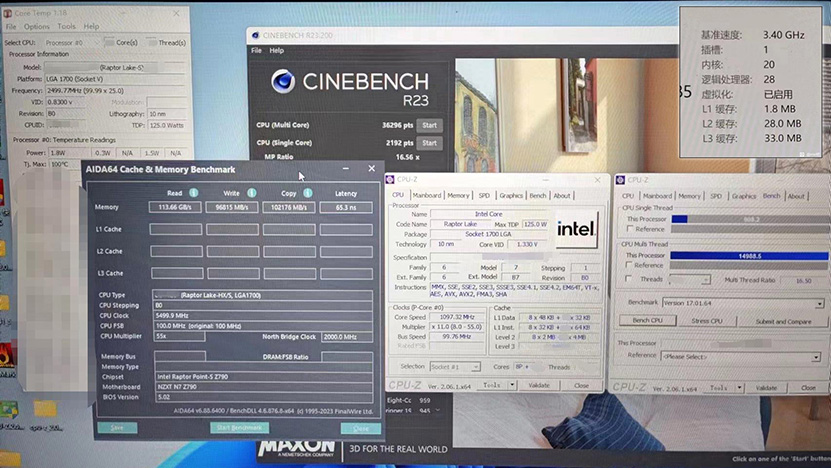
Task: Enable the Threads checkbox in CPU-Z Bench
Action: pos(629,279)
